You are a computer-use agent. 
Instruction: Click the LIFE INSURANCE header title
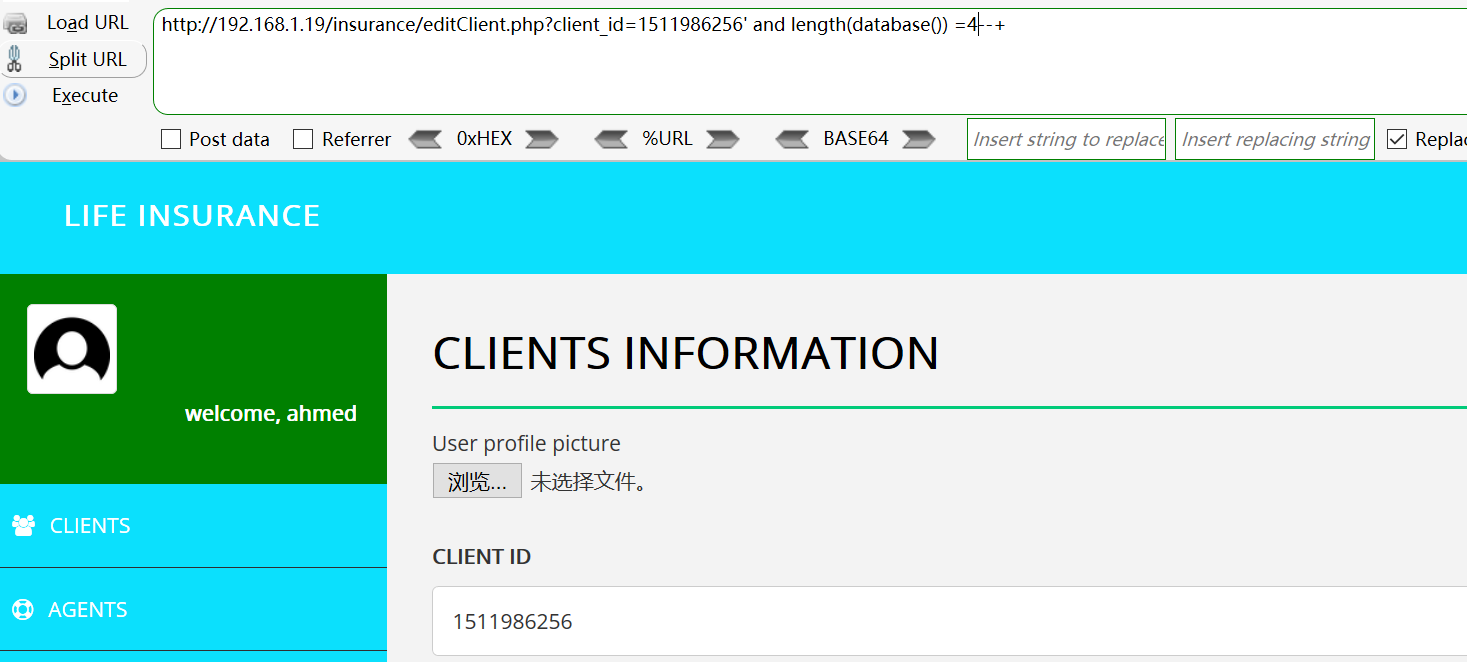click(x=192, y=216)
